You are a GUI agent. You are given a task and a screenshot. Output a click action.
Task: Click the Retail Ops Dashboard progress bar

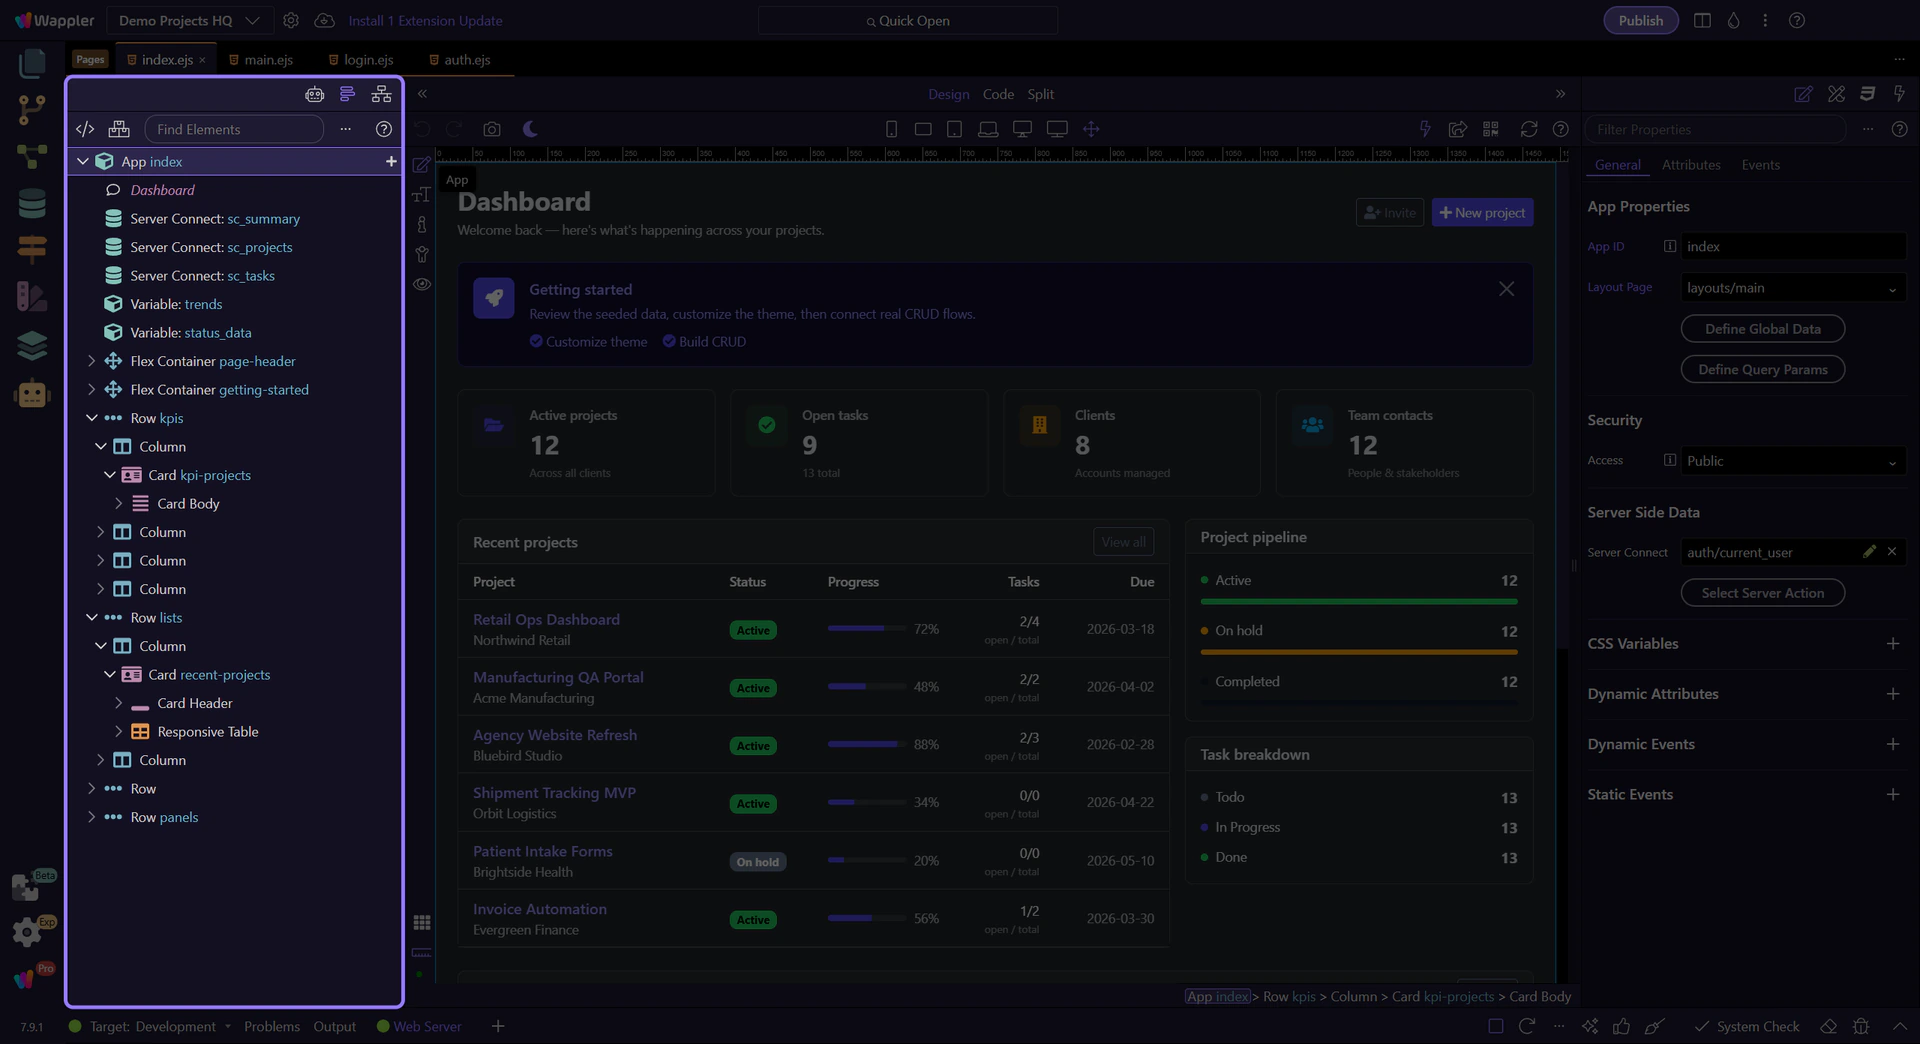point(866,629)
